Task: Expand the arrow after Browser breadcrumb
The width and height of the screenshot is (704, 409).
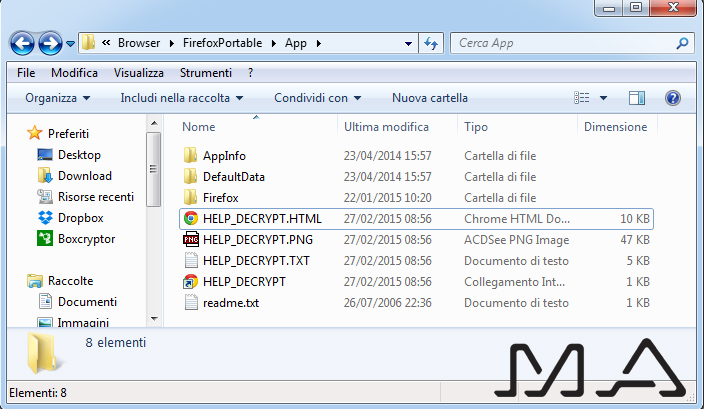Action: (x=172, y=44)
